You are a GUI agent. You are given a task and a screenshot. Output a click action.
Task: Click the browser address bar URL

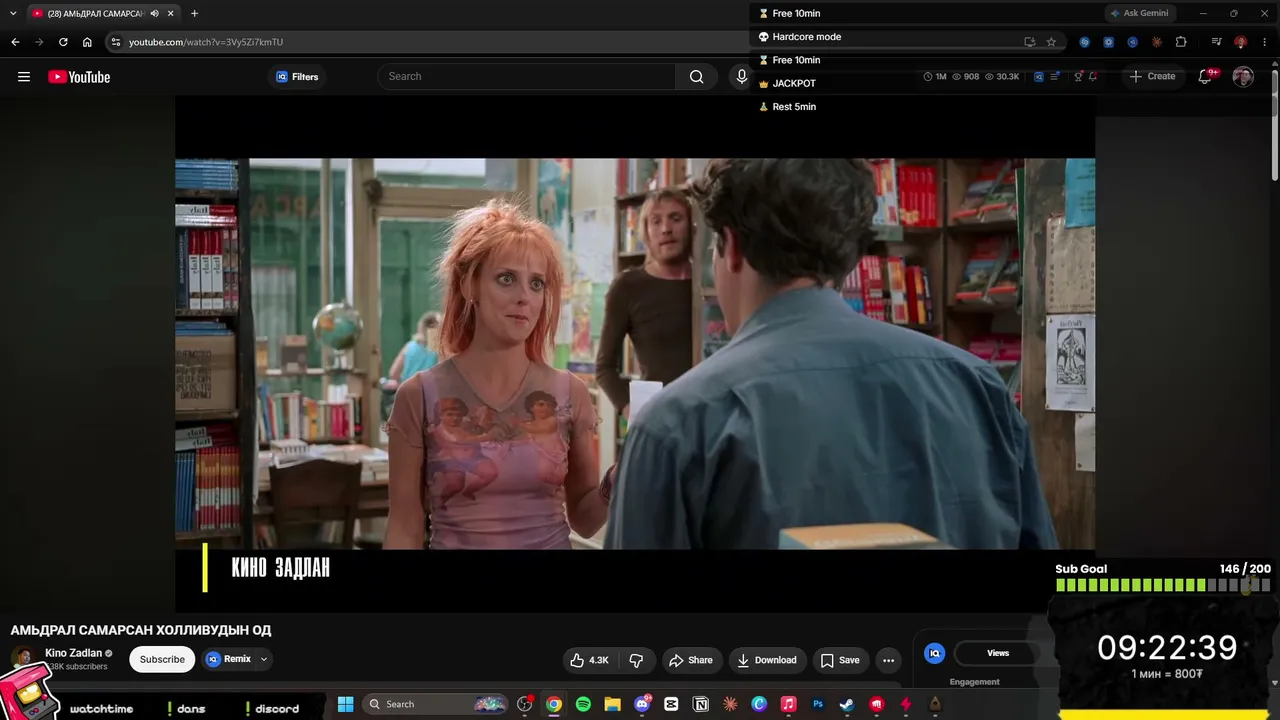pos(206,42)
